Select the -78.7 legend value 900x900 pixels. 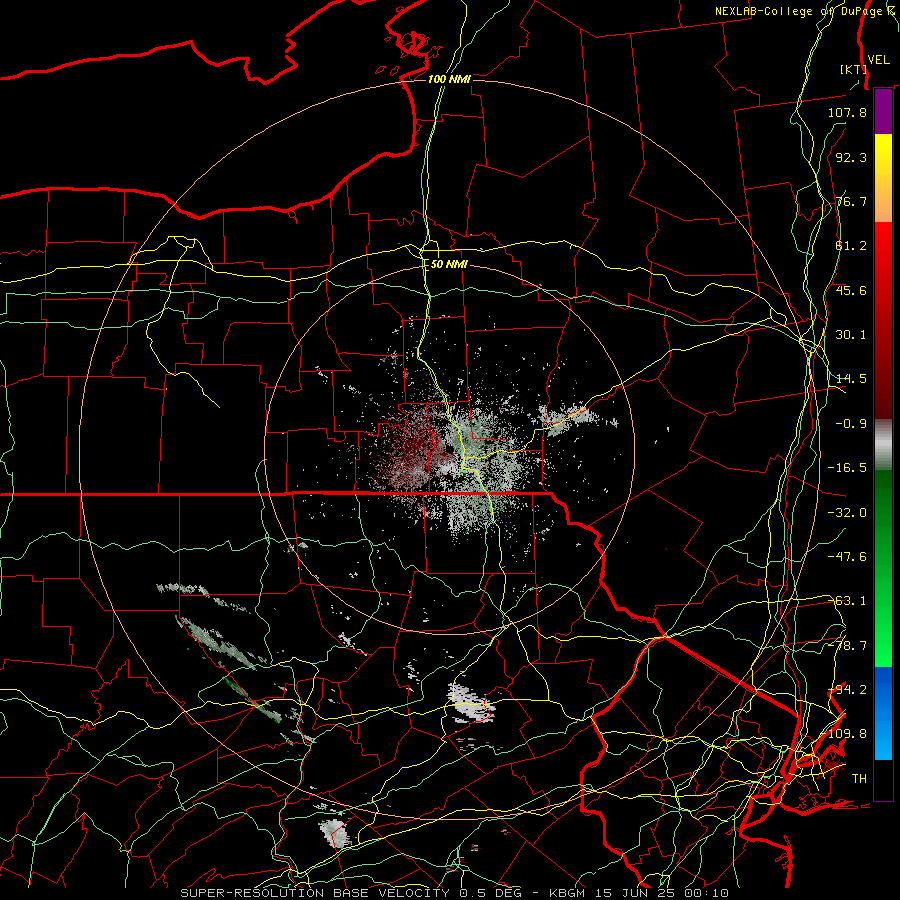point(847,646)
